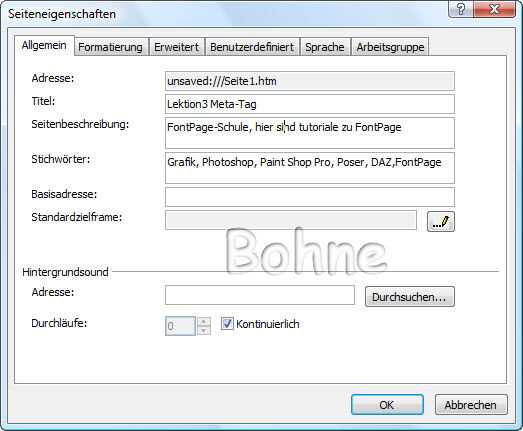
Task: Open the Erweitert tab
Action: [x=176, y=47]
